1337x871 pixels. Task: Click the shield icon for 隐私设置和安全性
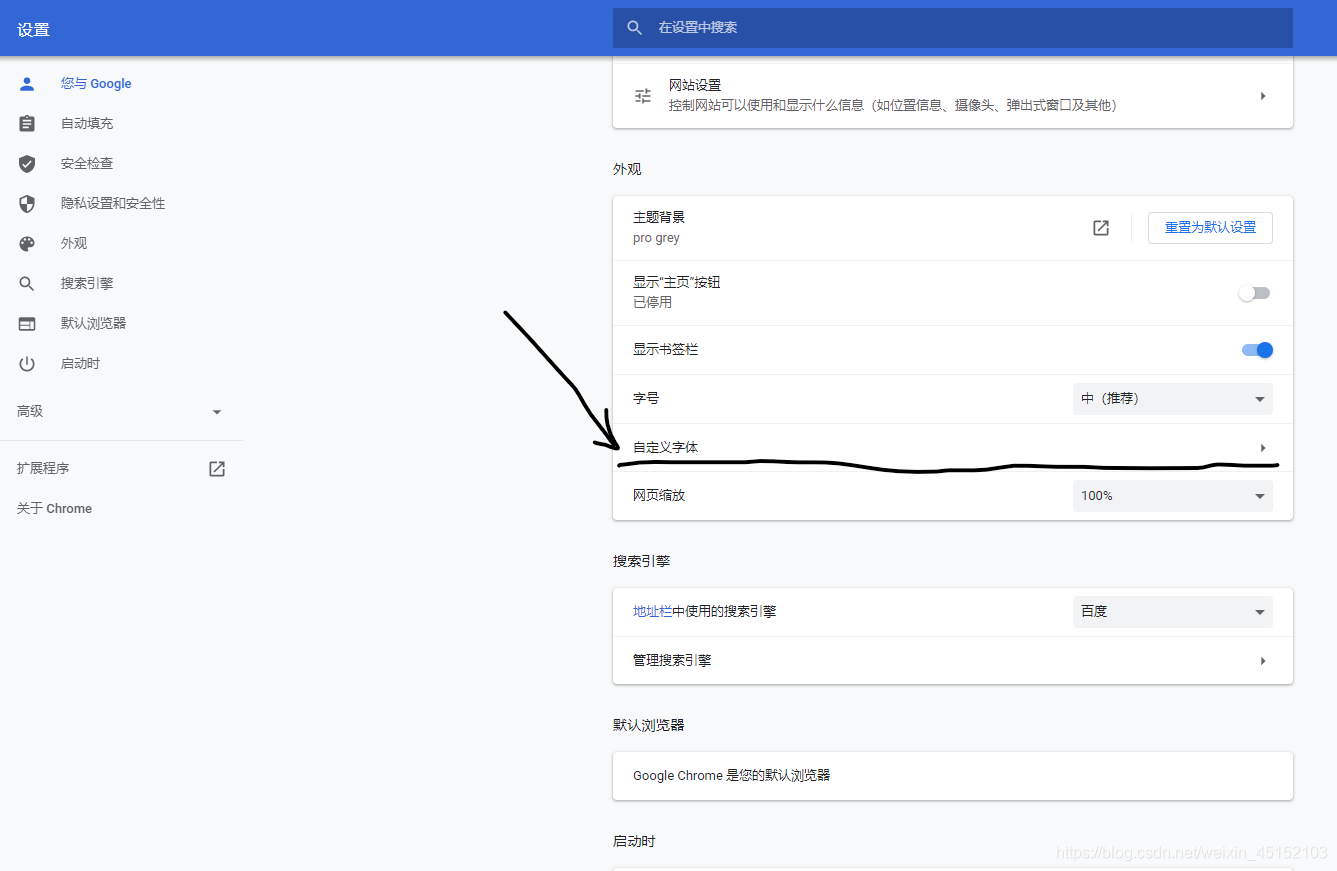point(27,204)
